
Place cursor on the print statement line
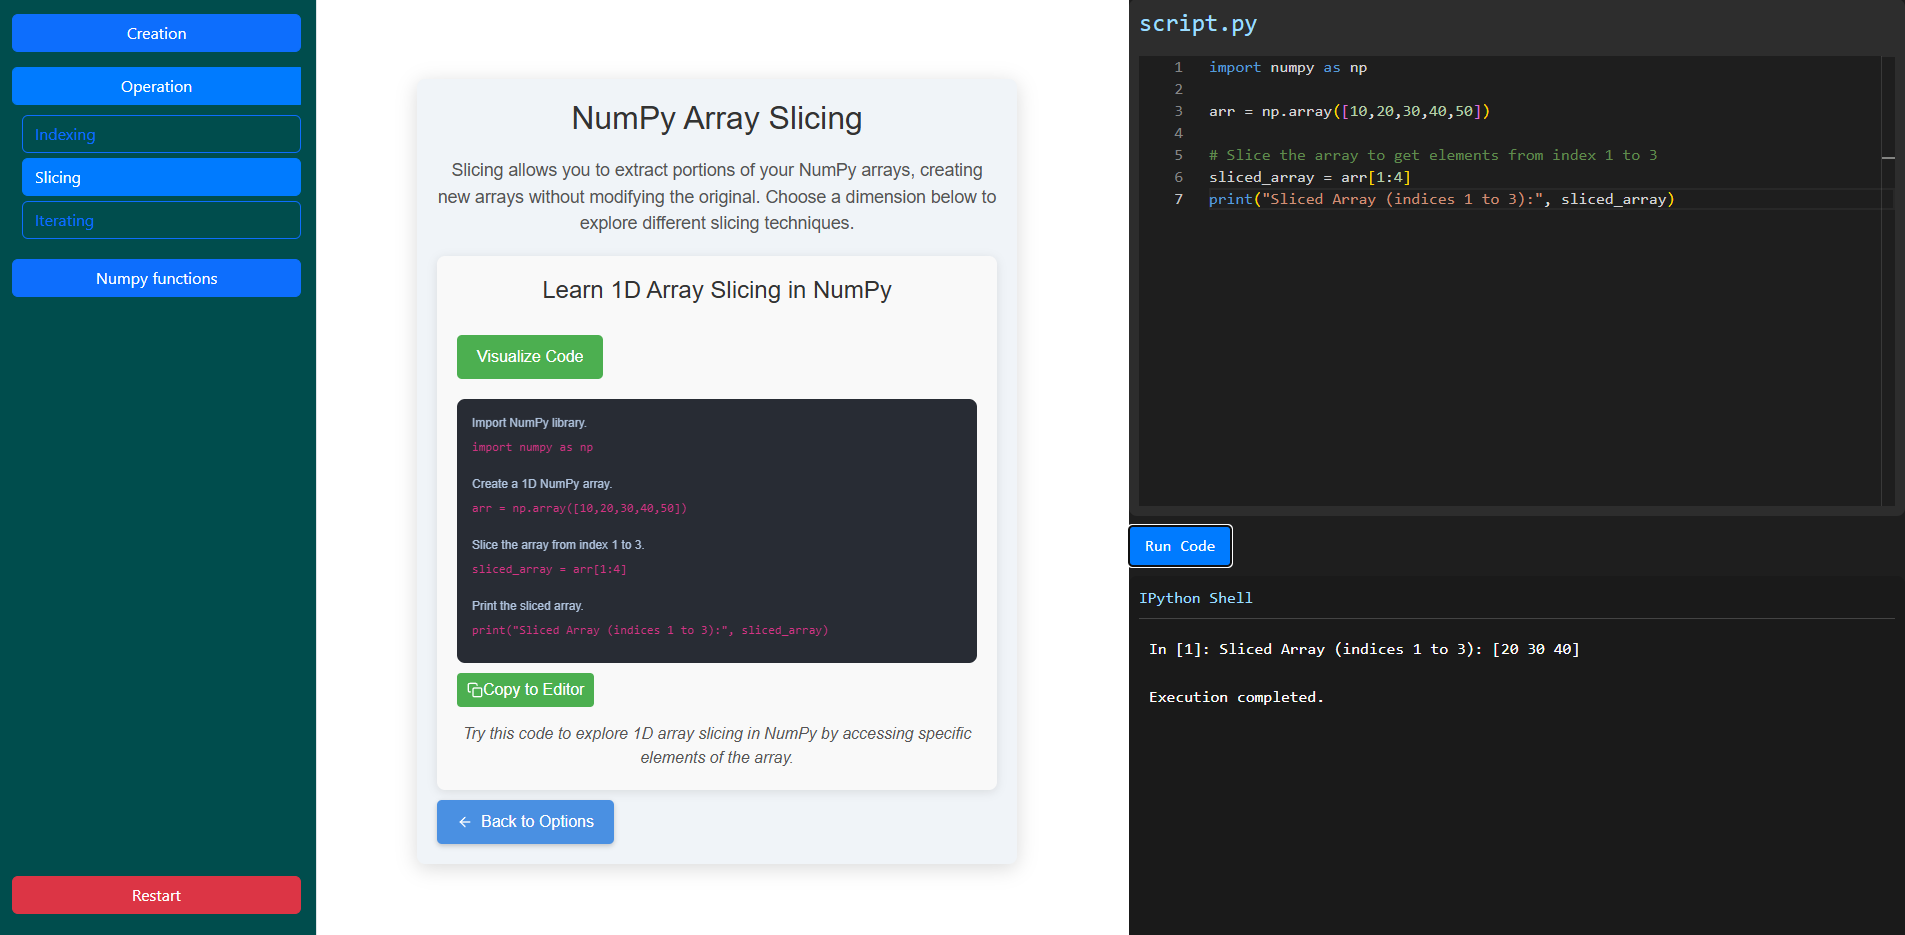point(1440,199)
